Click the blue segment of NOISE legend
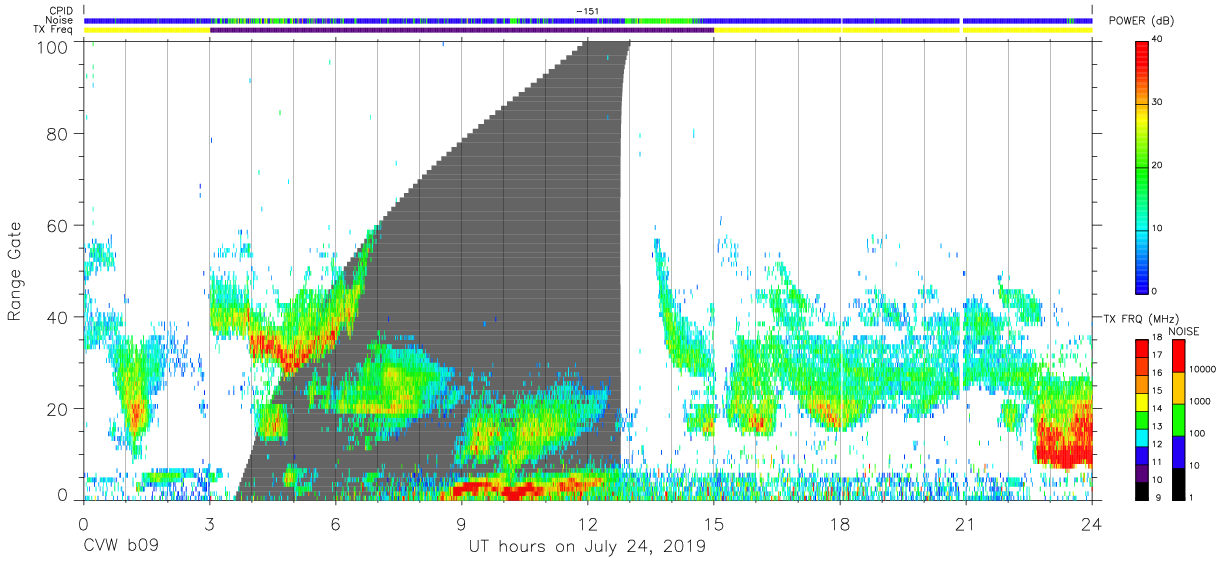The image size is (1228, 567). (1178, 451)
